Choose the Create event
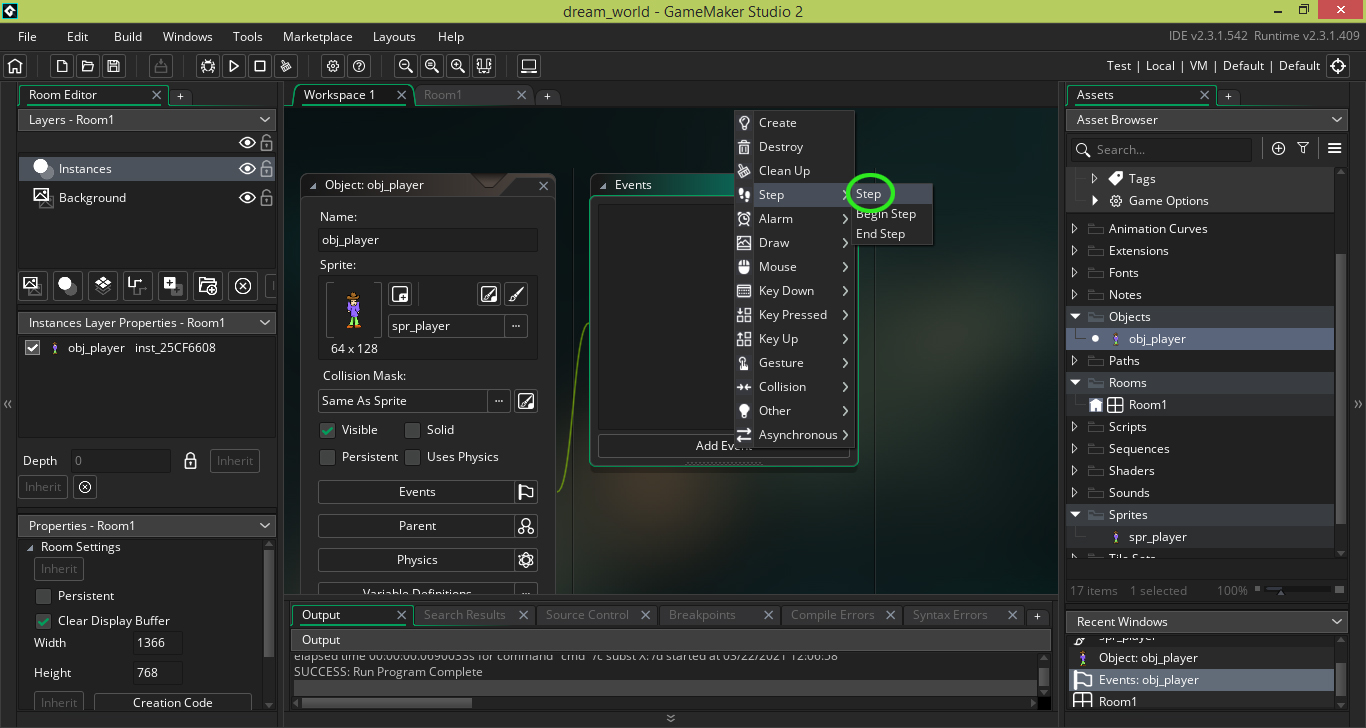The image size is (1366, 728). pyautogui.click(x=794, y=123)
